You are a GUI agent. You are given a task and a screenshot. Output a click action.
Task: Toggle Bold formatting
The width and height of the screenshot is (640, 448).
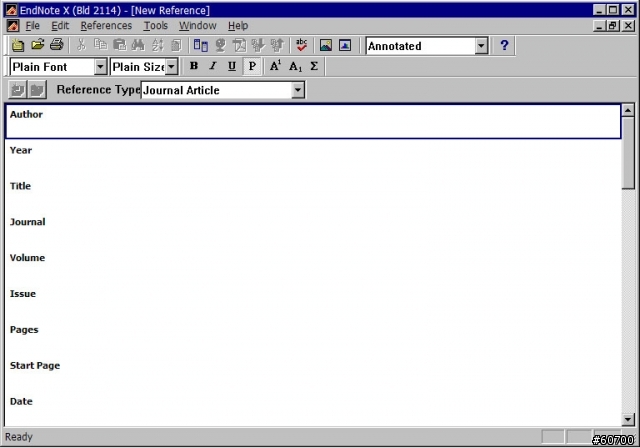click(x=194, y=66)
